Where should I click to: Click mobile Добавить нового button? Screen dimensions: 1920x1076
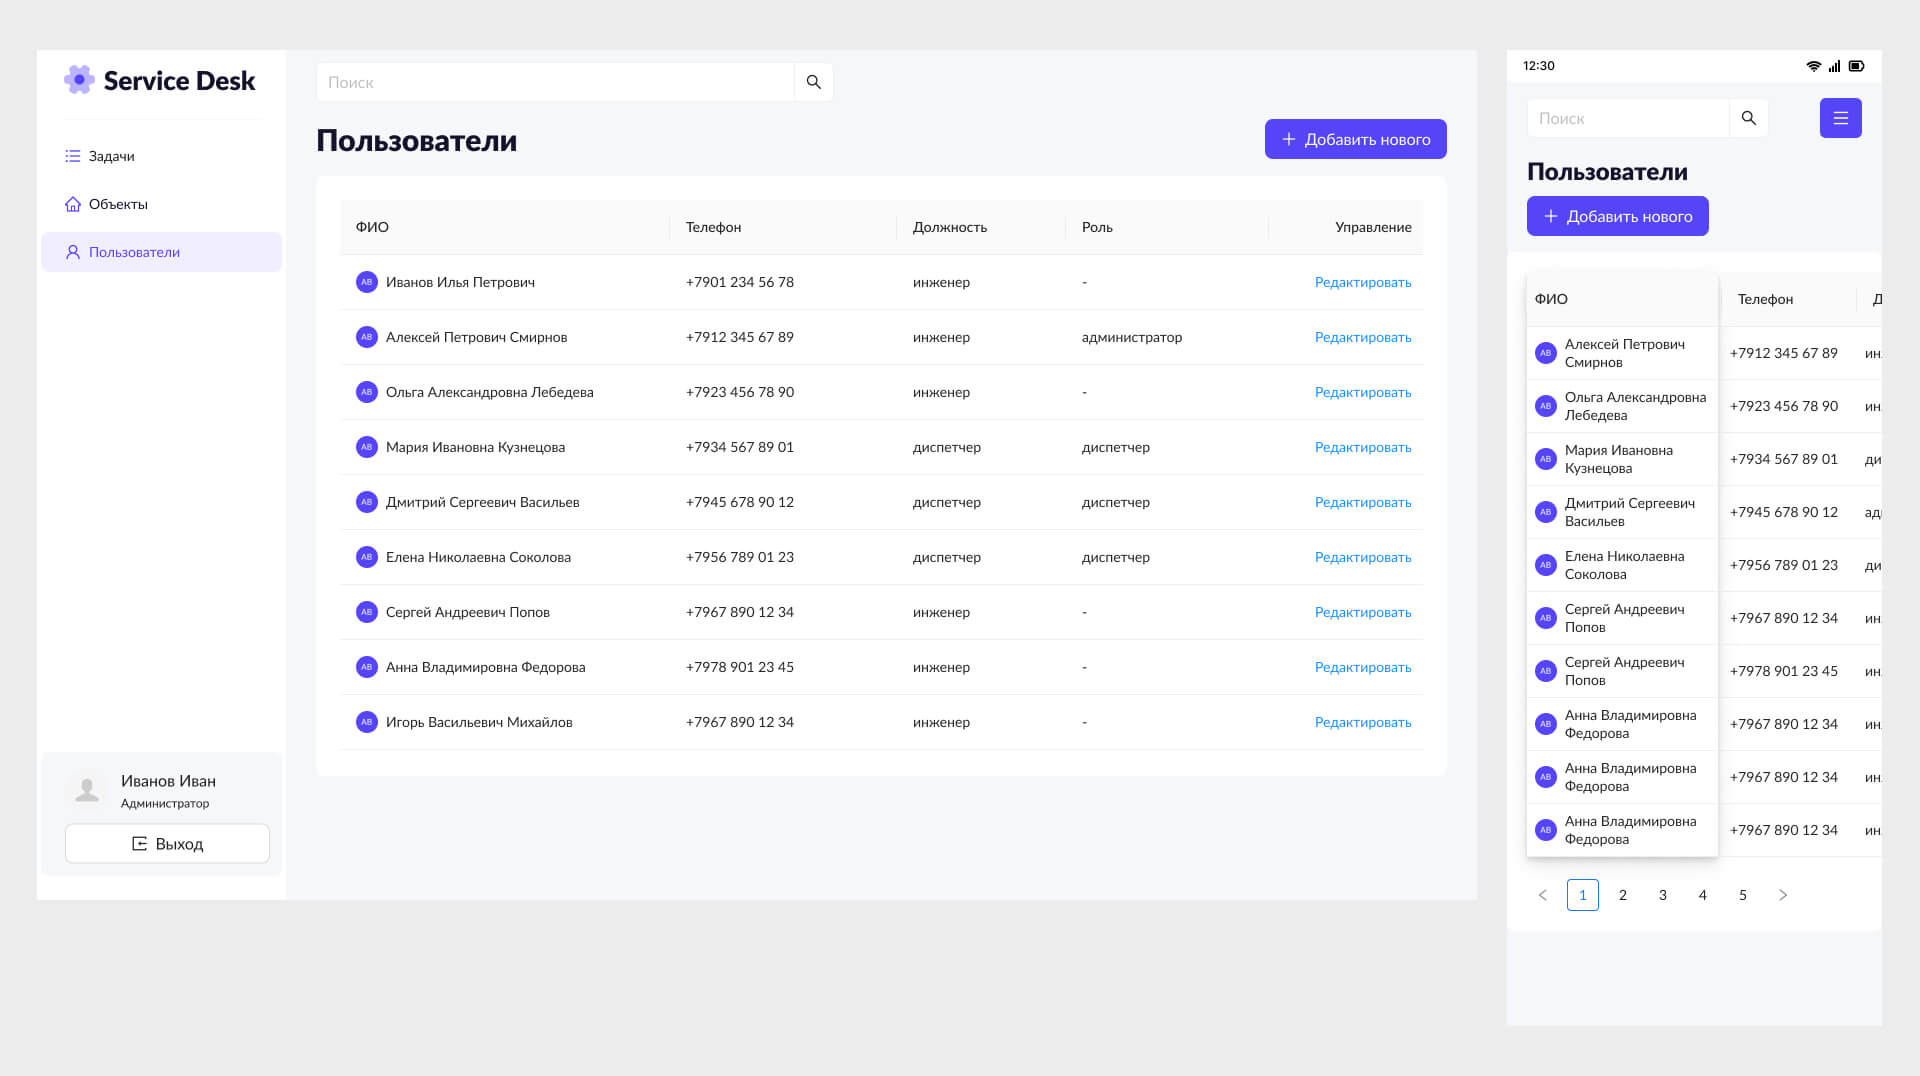(1617, 216)
